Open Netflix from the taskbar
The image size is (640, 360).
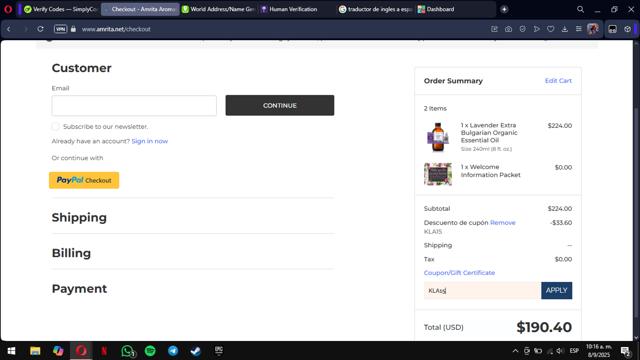104,351
